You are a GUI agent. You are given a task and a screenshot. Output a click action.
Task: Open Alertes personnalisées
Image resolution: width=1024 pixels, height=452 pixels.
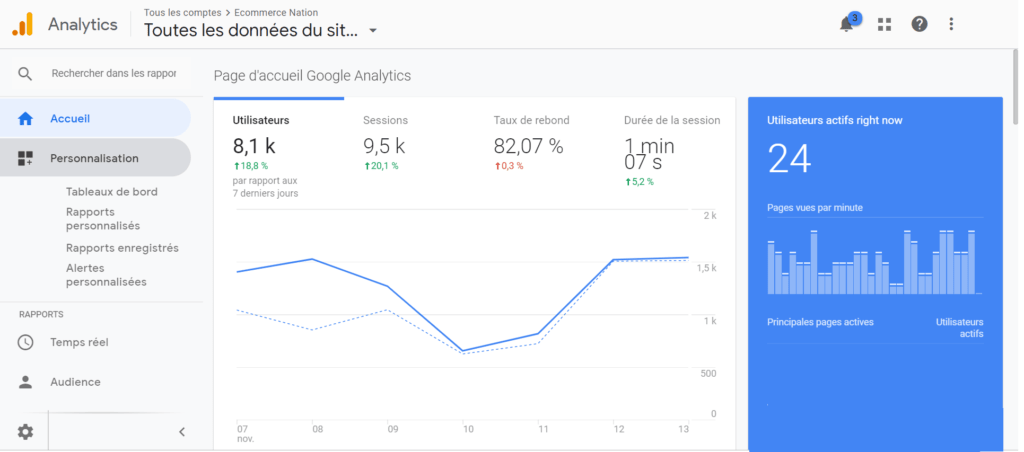(106, 275)
